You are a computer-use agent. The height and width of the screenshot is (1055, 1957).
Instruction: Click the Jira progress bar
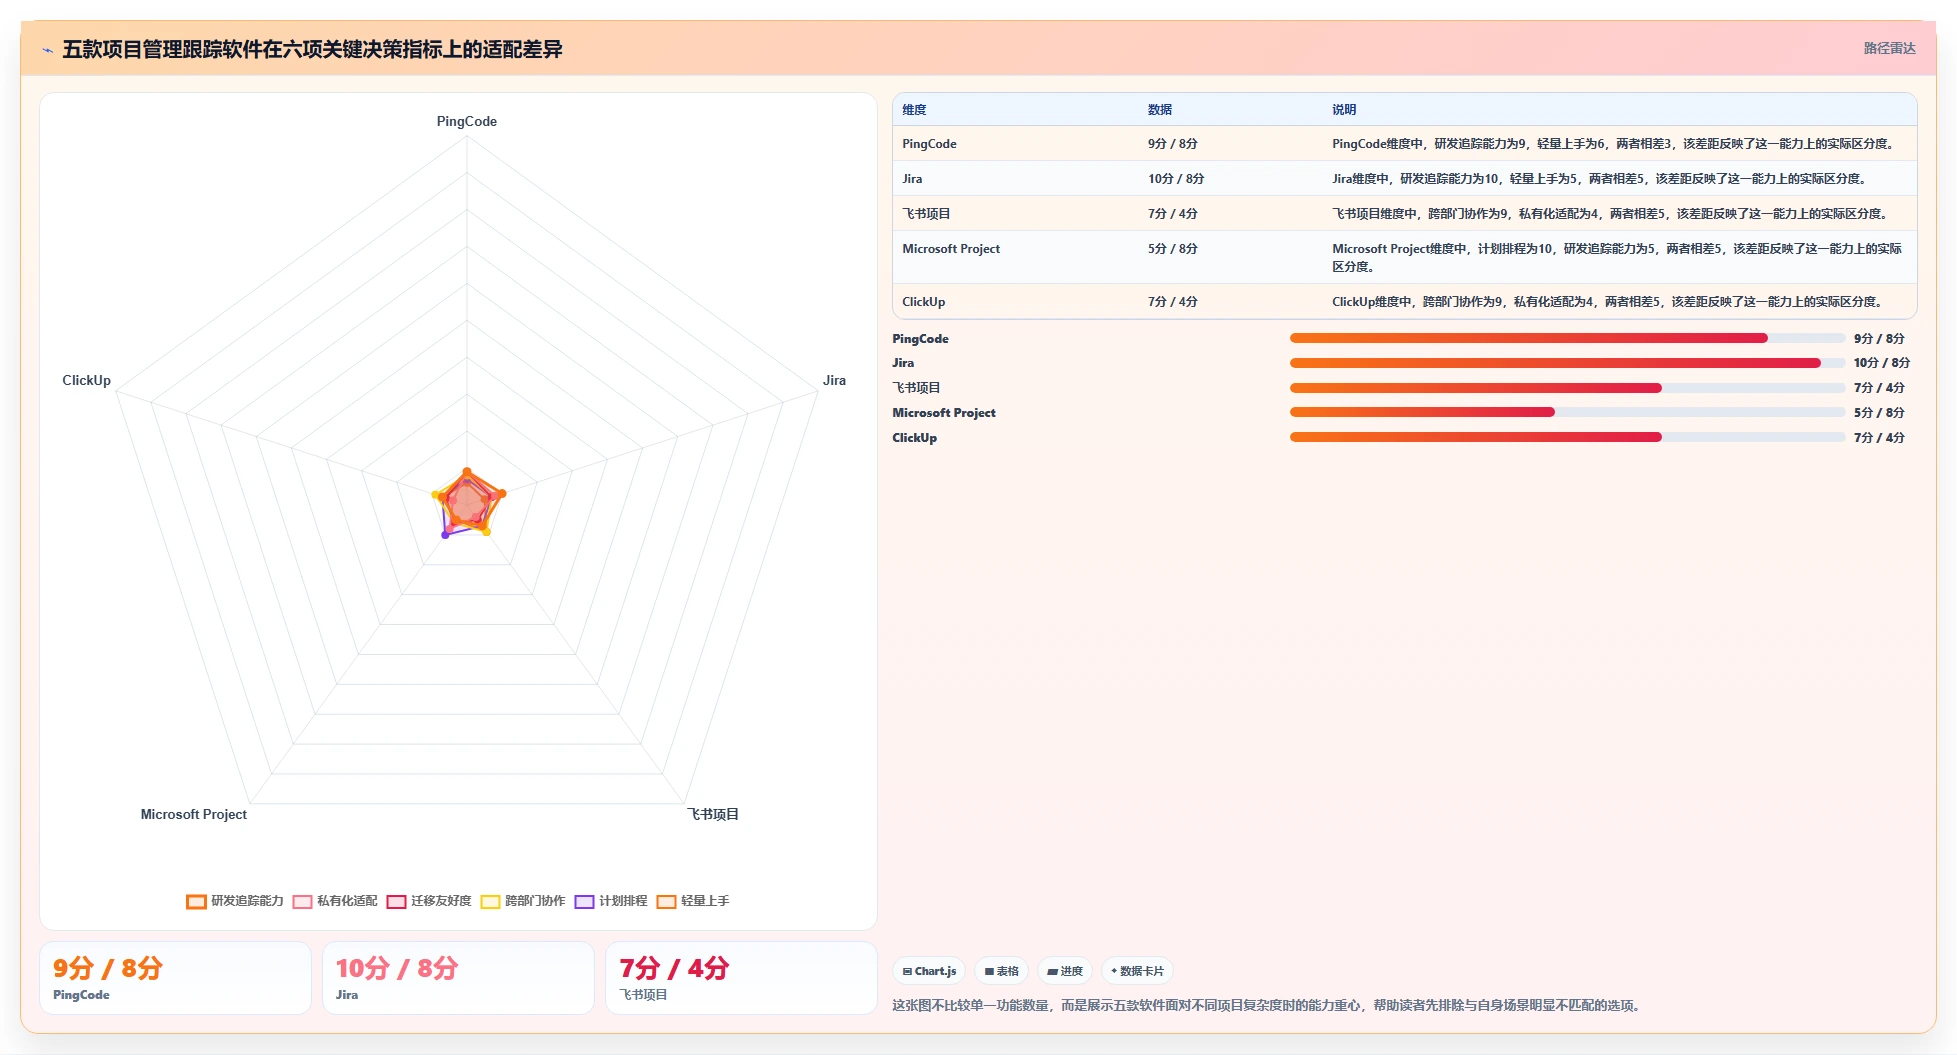(x=1567, y=363)
